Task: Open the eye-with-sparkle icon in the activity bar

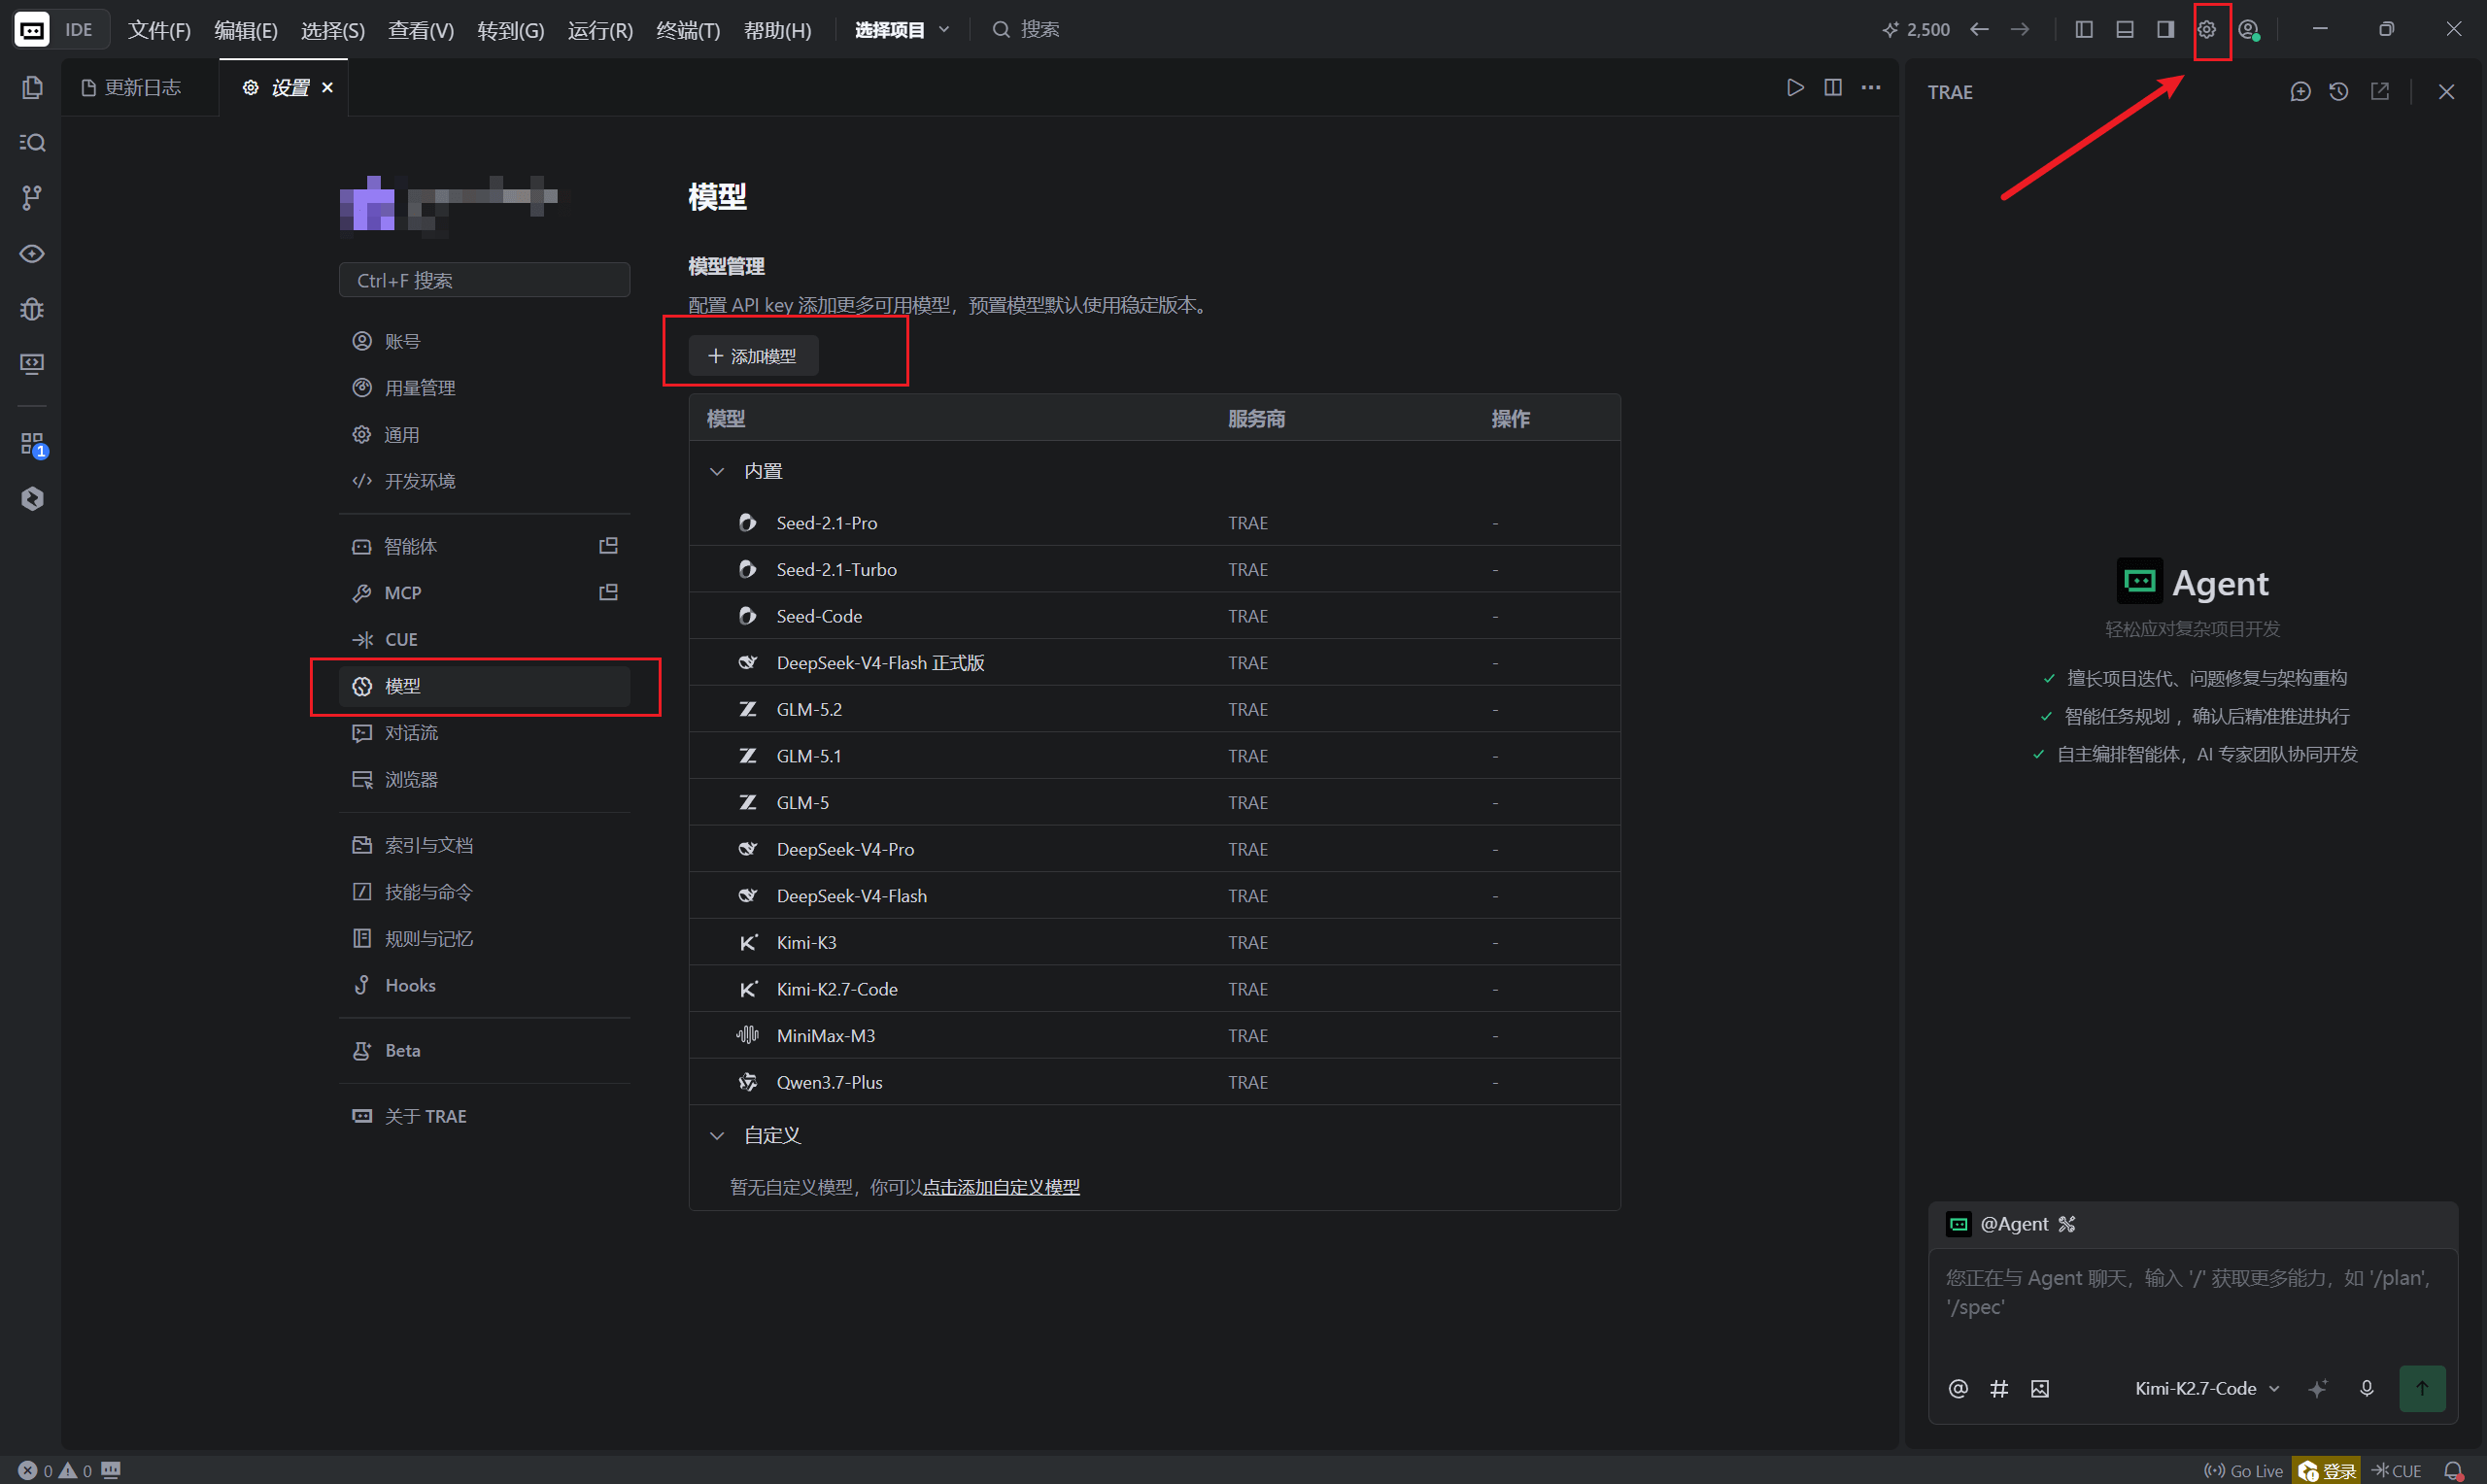Action: 32,254
